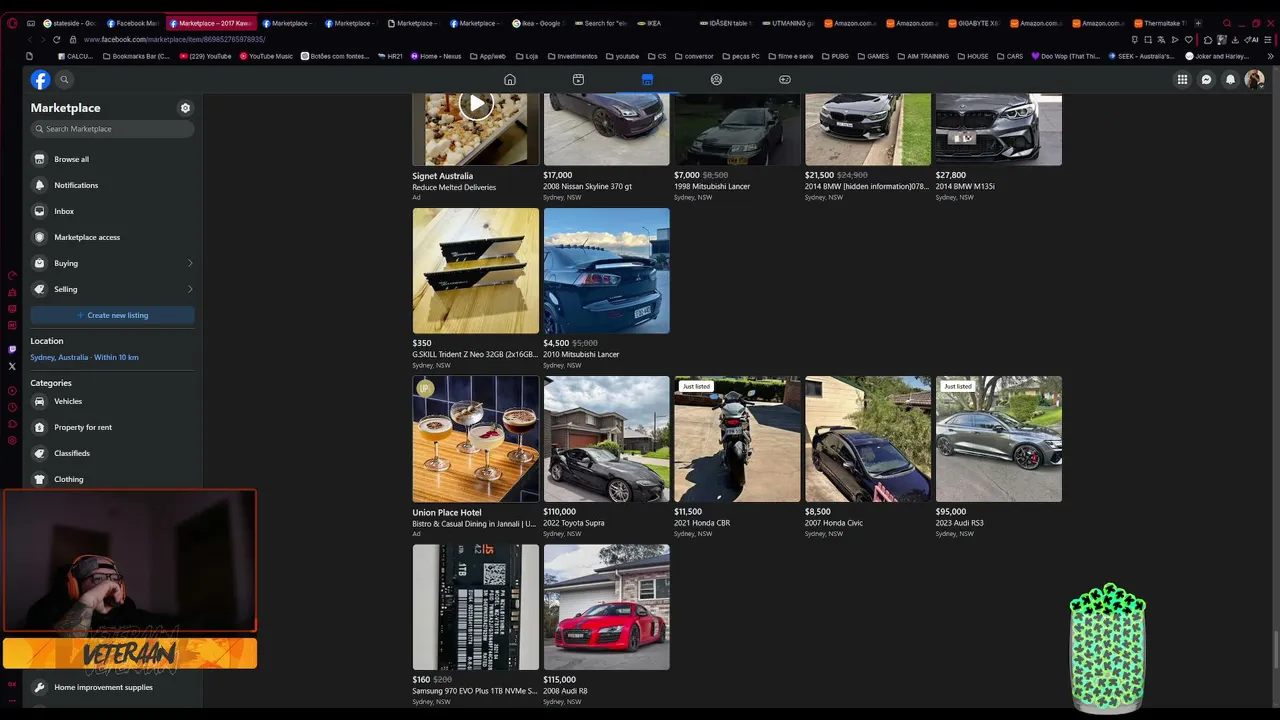Viewport: 1280px width, 720px height.
Task: Open the CARS bookmark folder
Action: pyautogui.click(x=1010, y=56)
